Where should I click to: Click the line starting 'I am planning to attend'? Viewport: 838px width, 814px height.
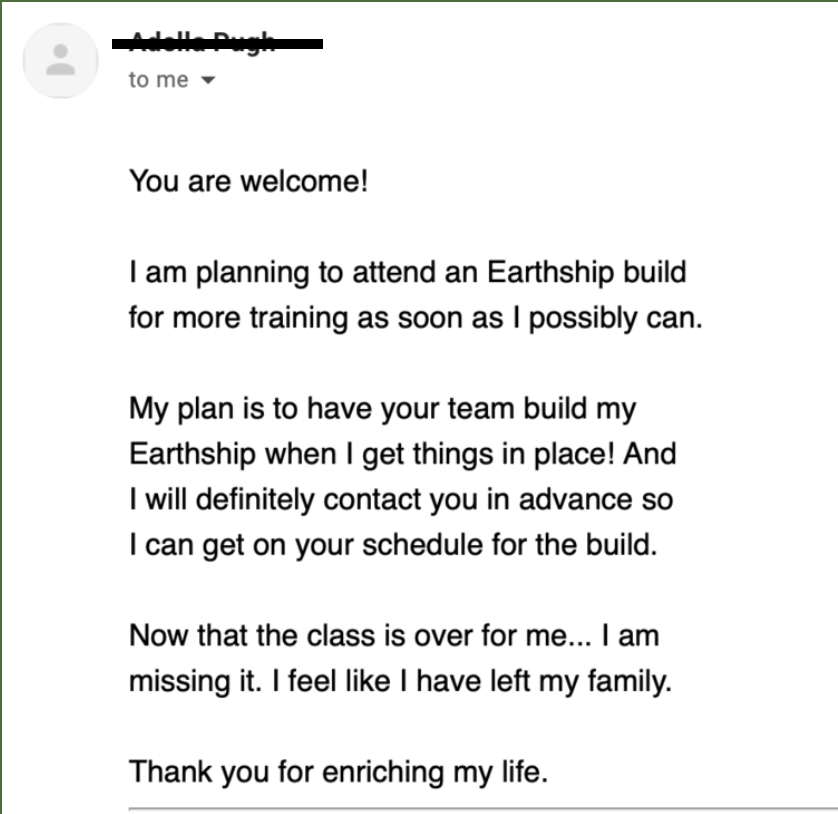[x=408, y=273]
